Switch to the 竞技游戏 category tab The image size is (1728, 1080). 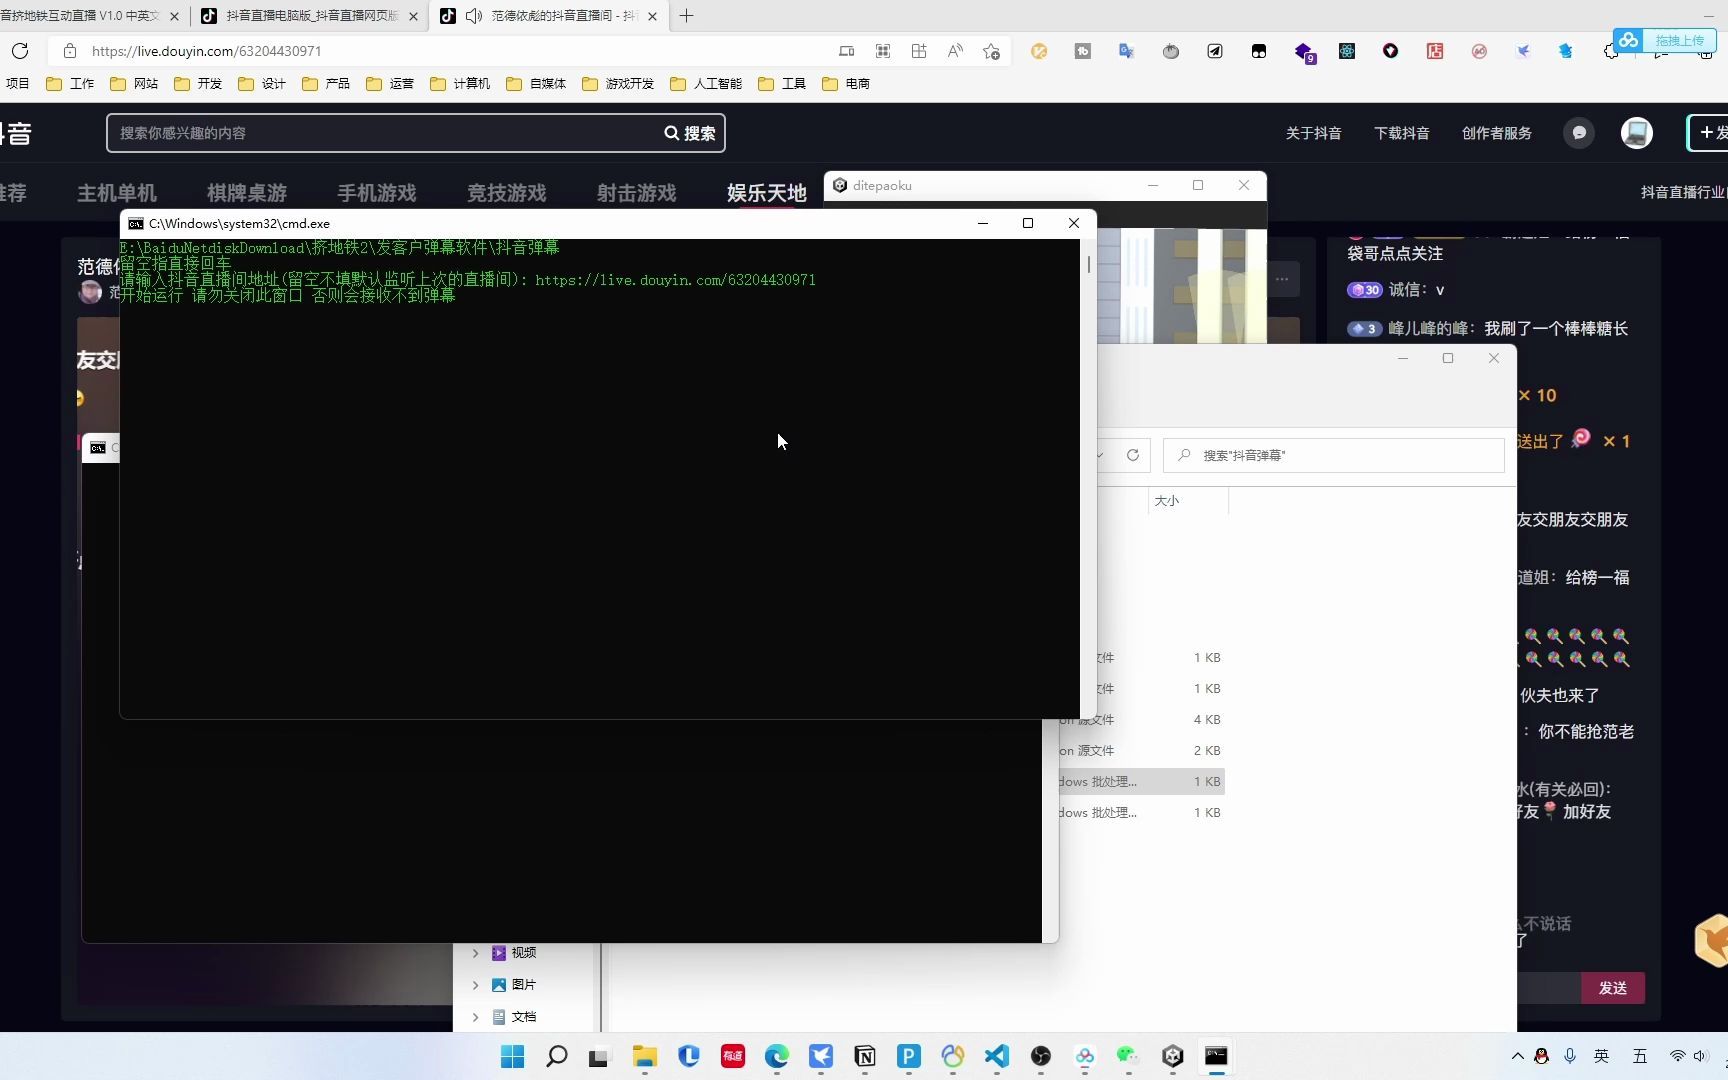(507, 193)
